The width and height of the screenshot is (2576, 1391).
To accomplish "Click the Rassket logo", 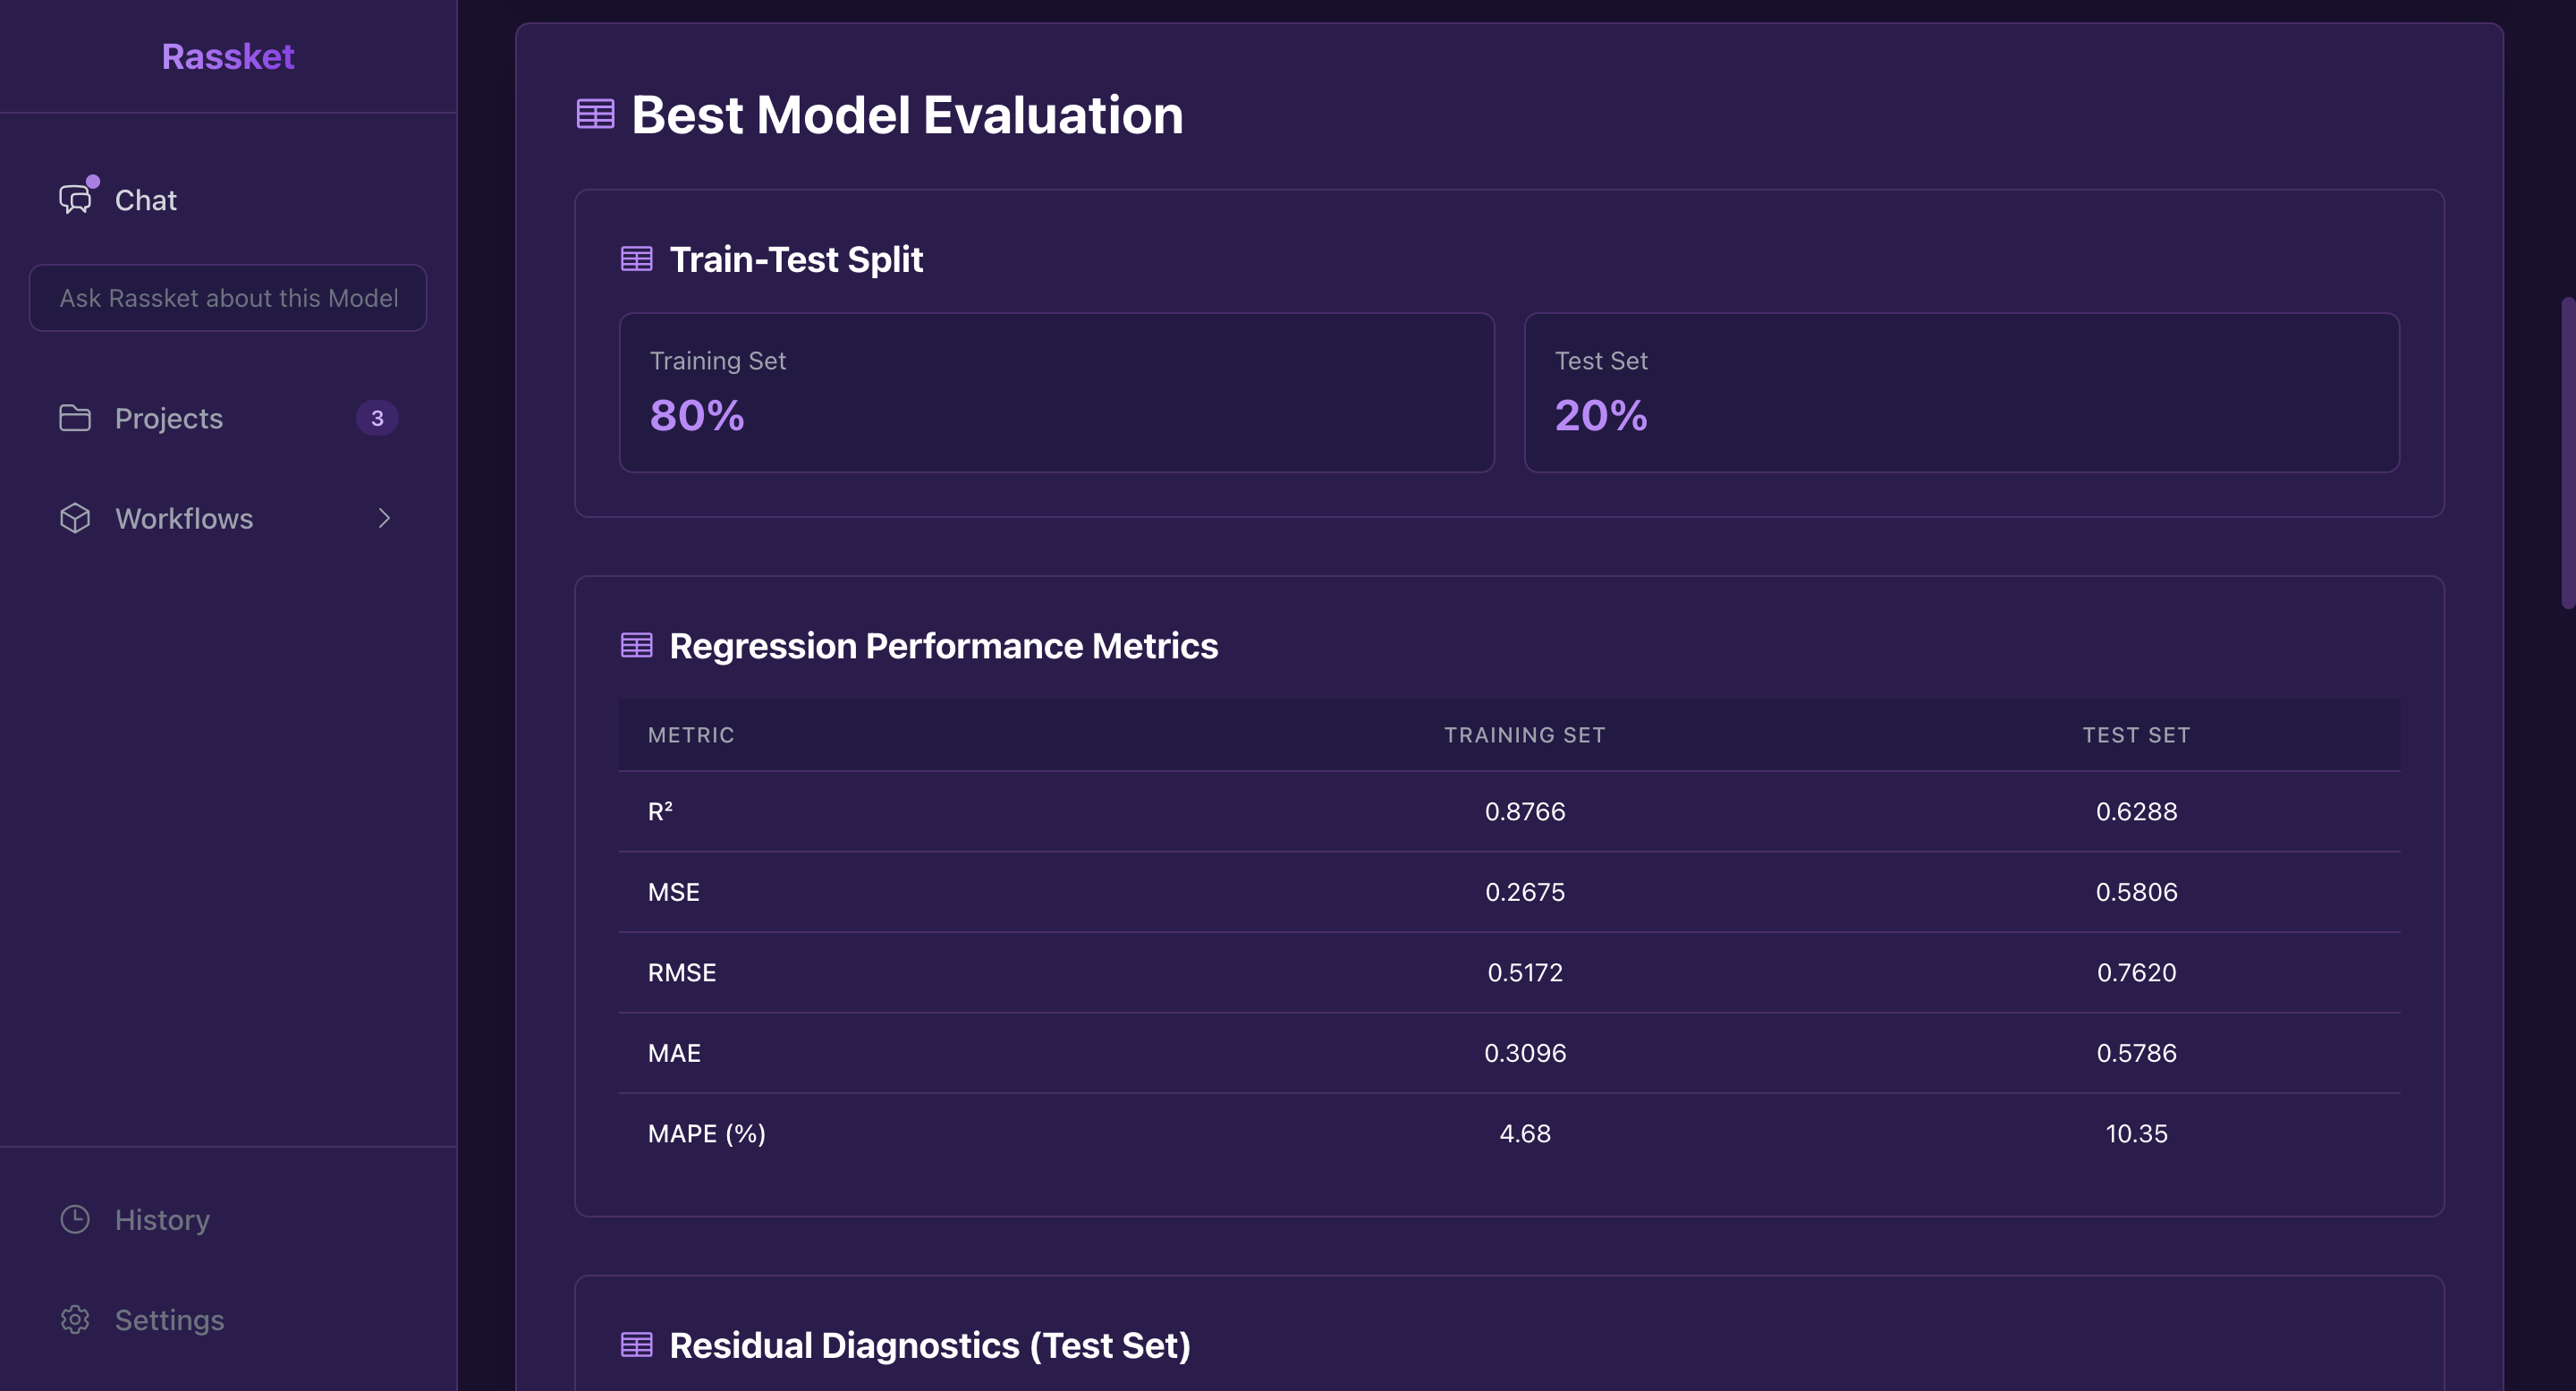I will pos(227,56).
